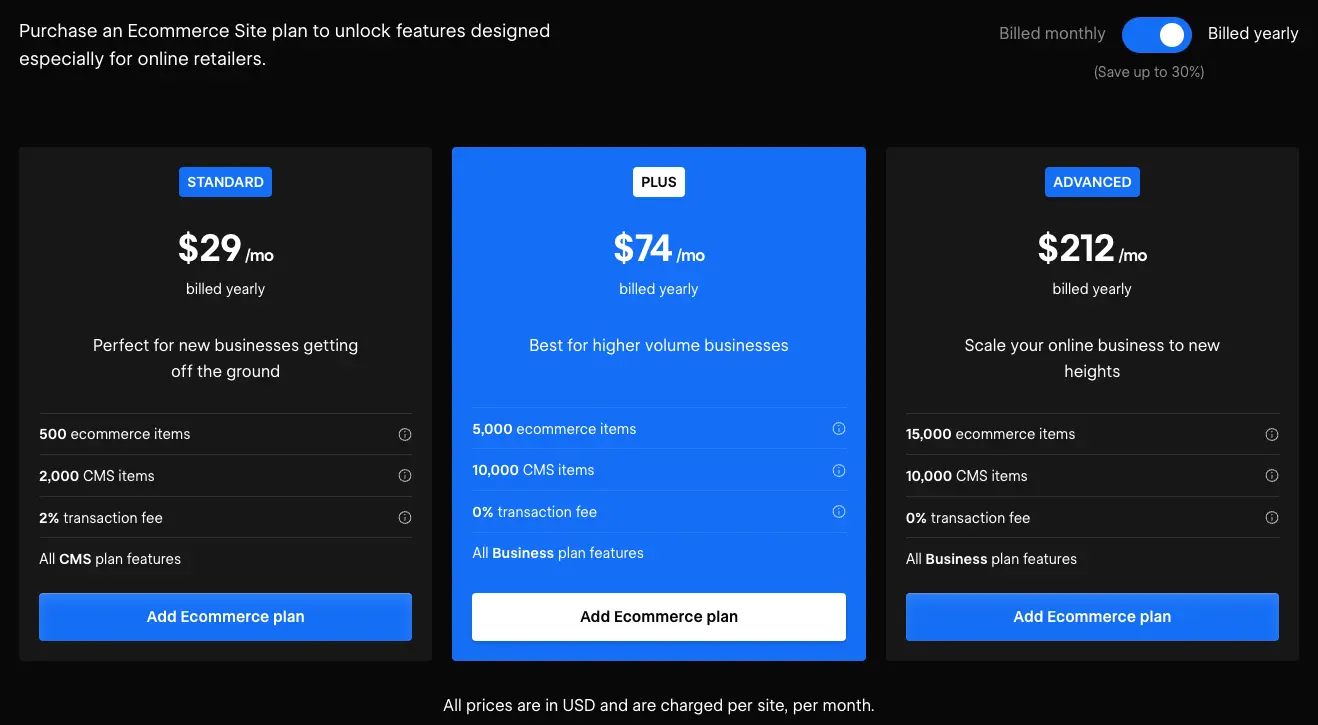Click the ADVANCED plan badge
Viewport: 1318px width, 725px height.
pyautogui.click(x=1092, y=182)
